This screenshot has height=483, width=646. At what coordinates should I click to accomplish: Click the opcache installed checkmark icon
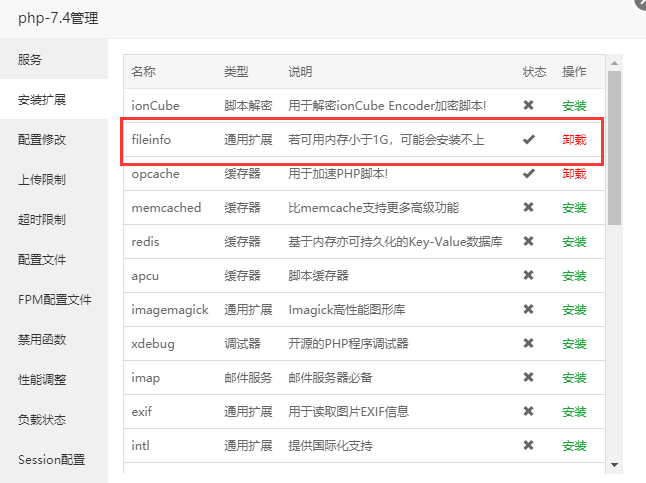(529, 174)
